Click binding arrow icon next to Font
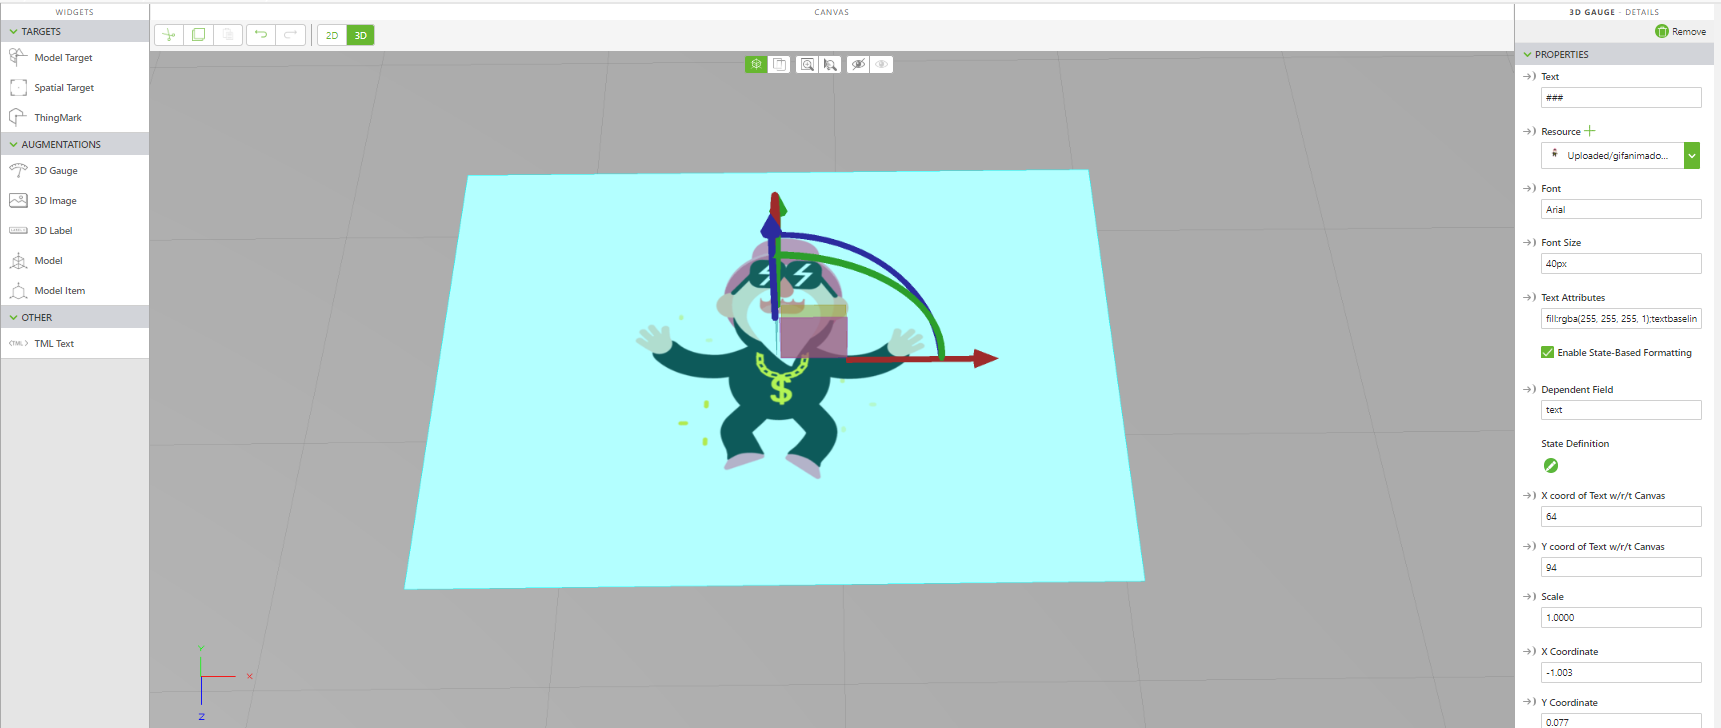The width and height of the screenshot is (1721, 728). pyautogui.click(x=1529, y=188)
